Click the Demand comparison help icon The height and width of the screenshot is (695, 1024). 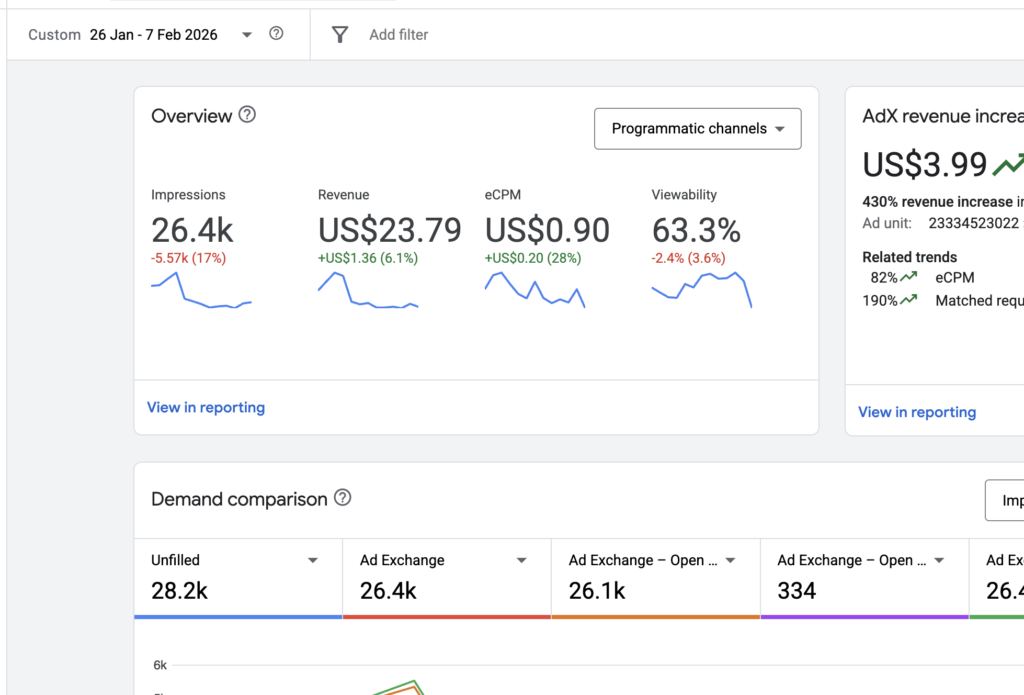[342, 498]
